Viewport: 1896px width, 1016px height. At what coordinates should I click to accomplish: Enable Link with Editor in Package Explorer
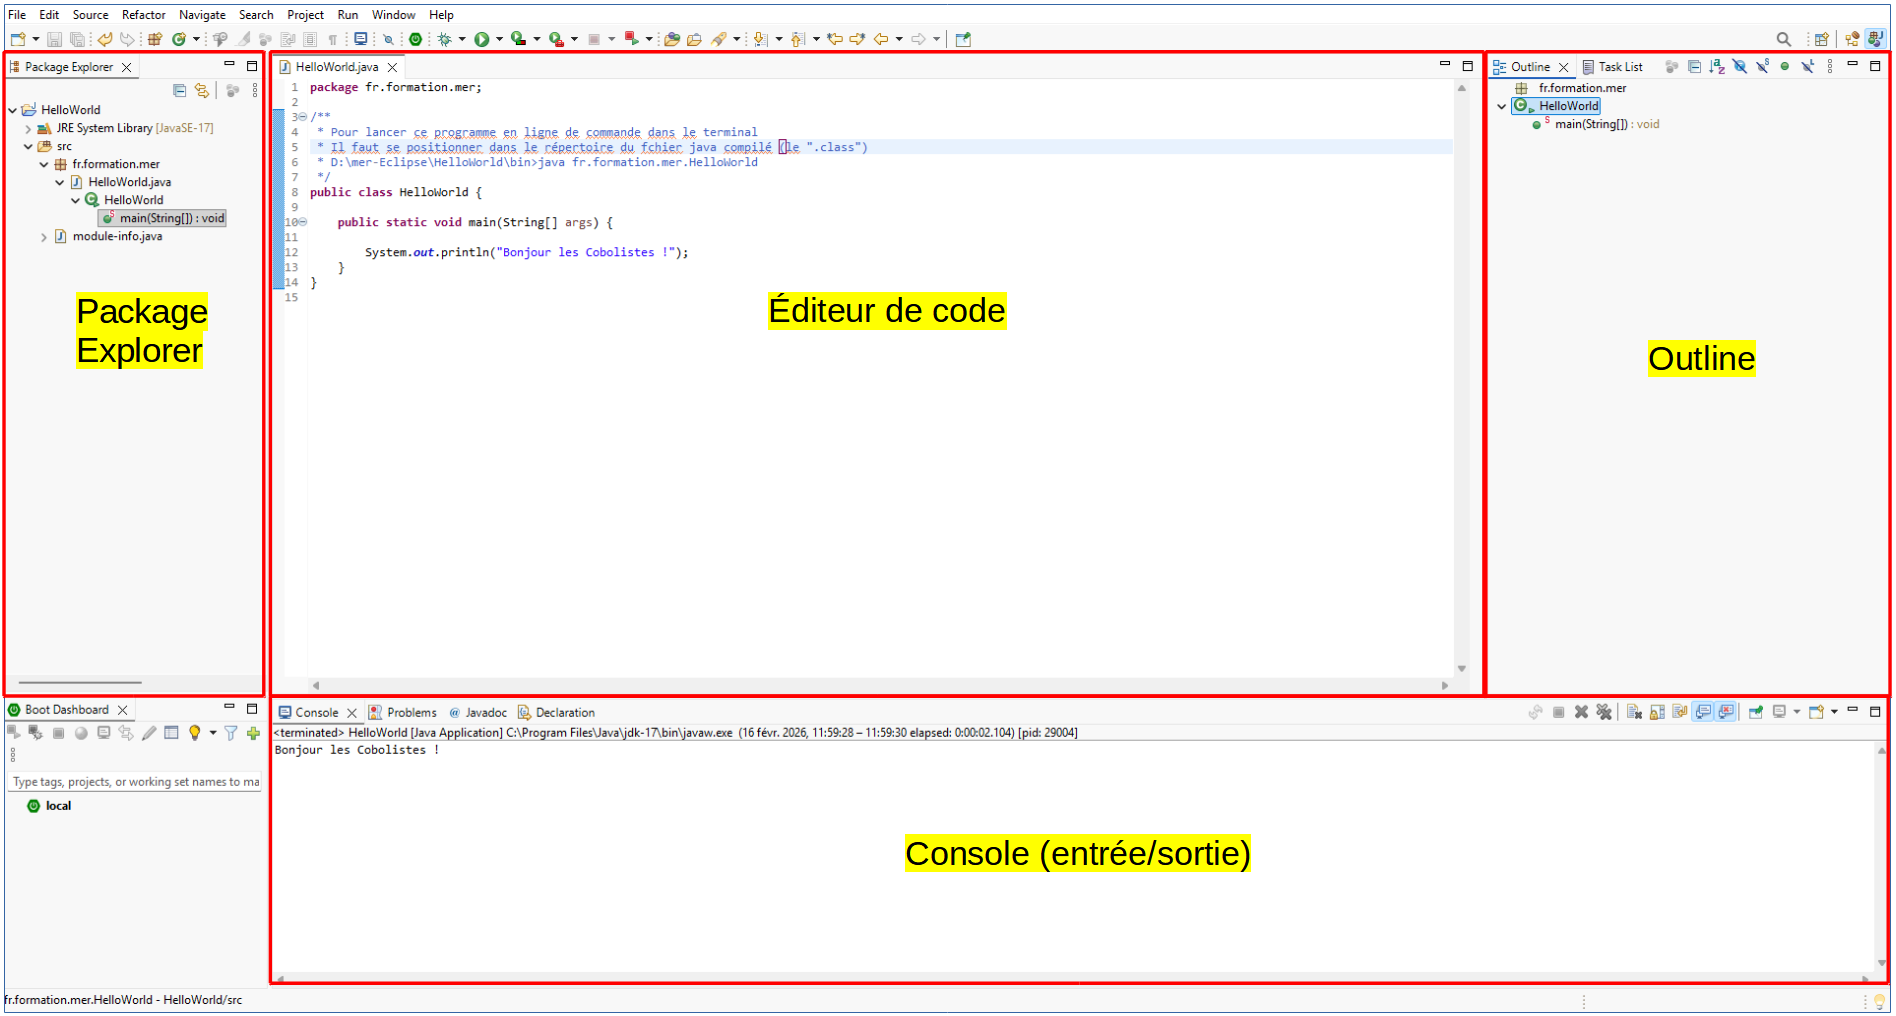pos(201,90)
